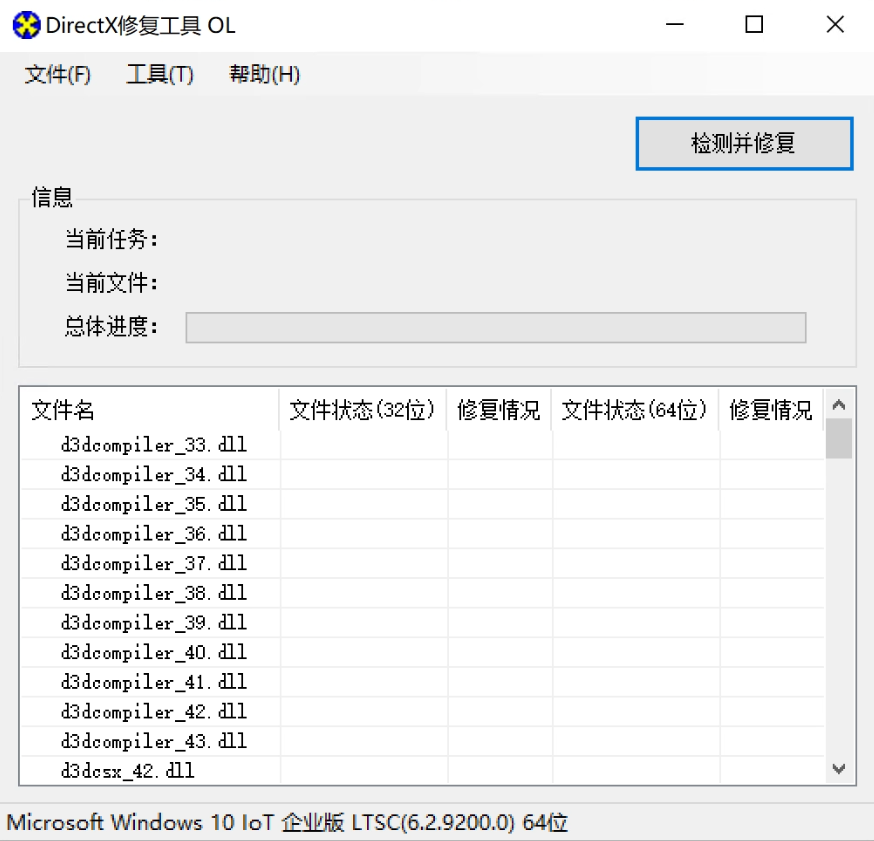The height and width of the screenshot is (841, 874).
Task: Click the DirectX repair tool title bar icon
Action: click(26, 25)
